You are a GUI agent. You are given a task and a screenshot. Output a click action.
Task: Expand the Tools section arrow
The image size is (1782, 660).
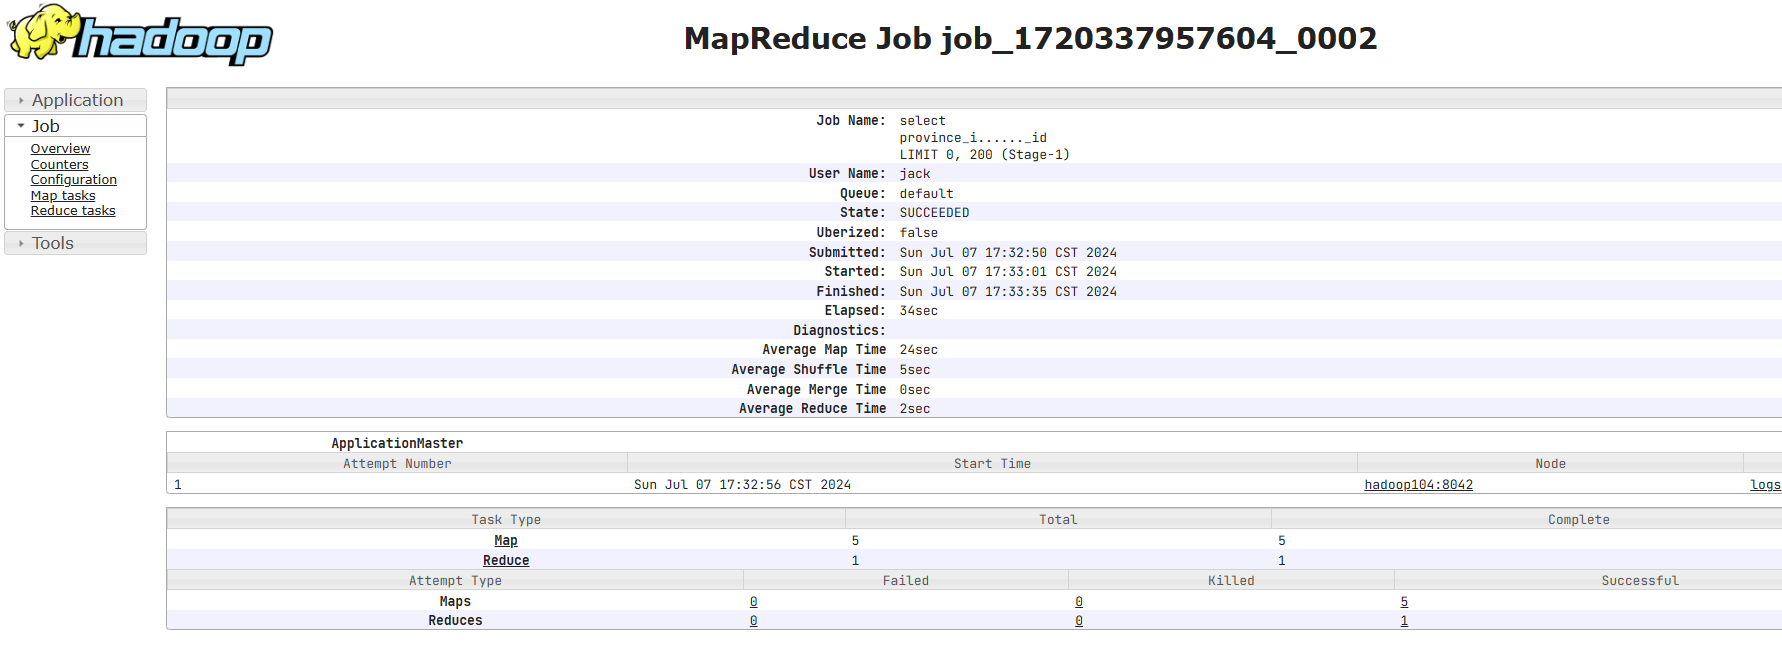pos(21,243)
